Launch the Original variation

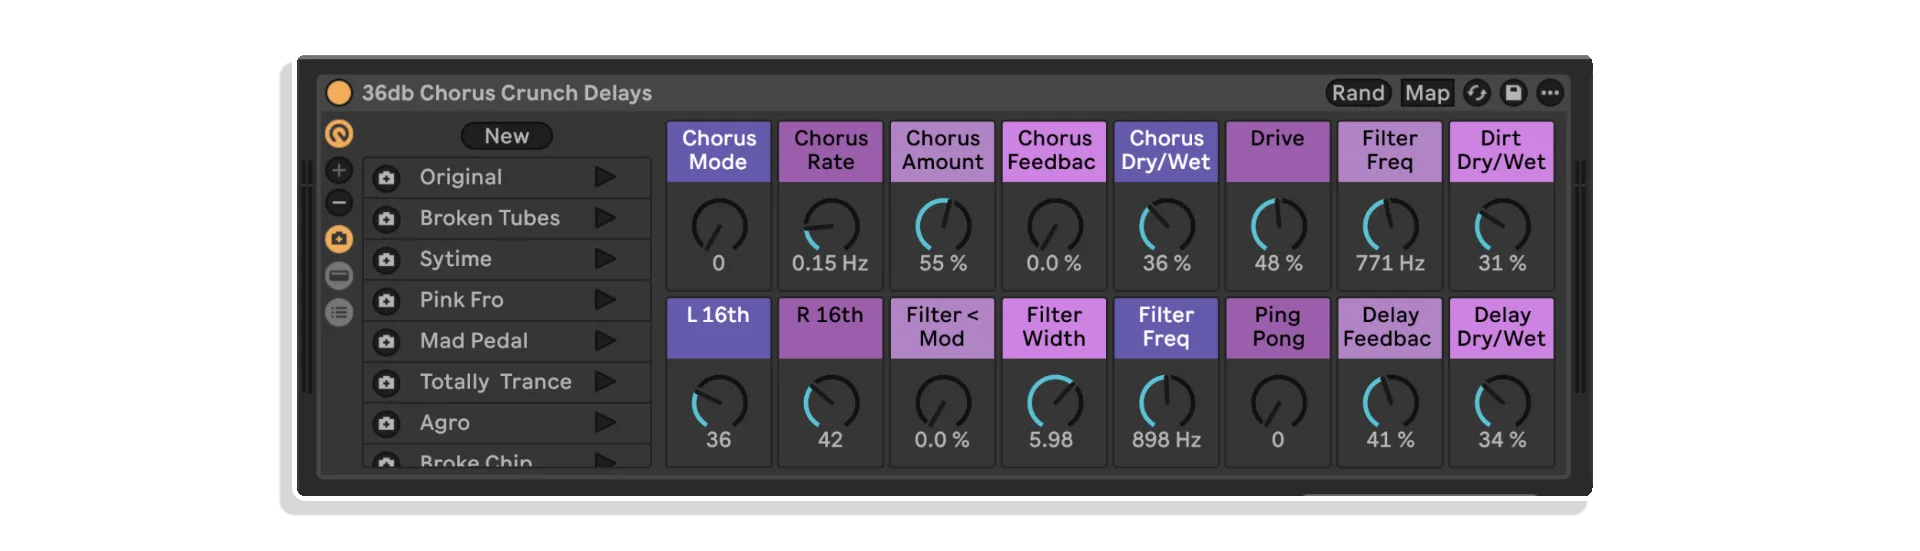[605, 177]
